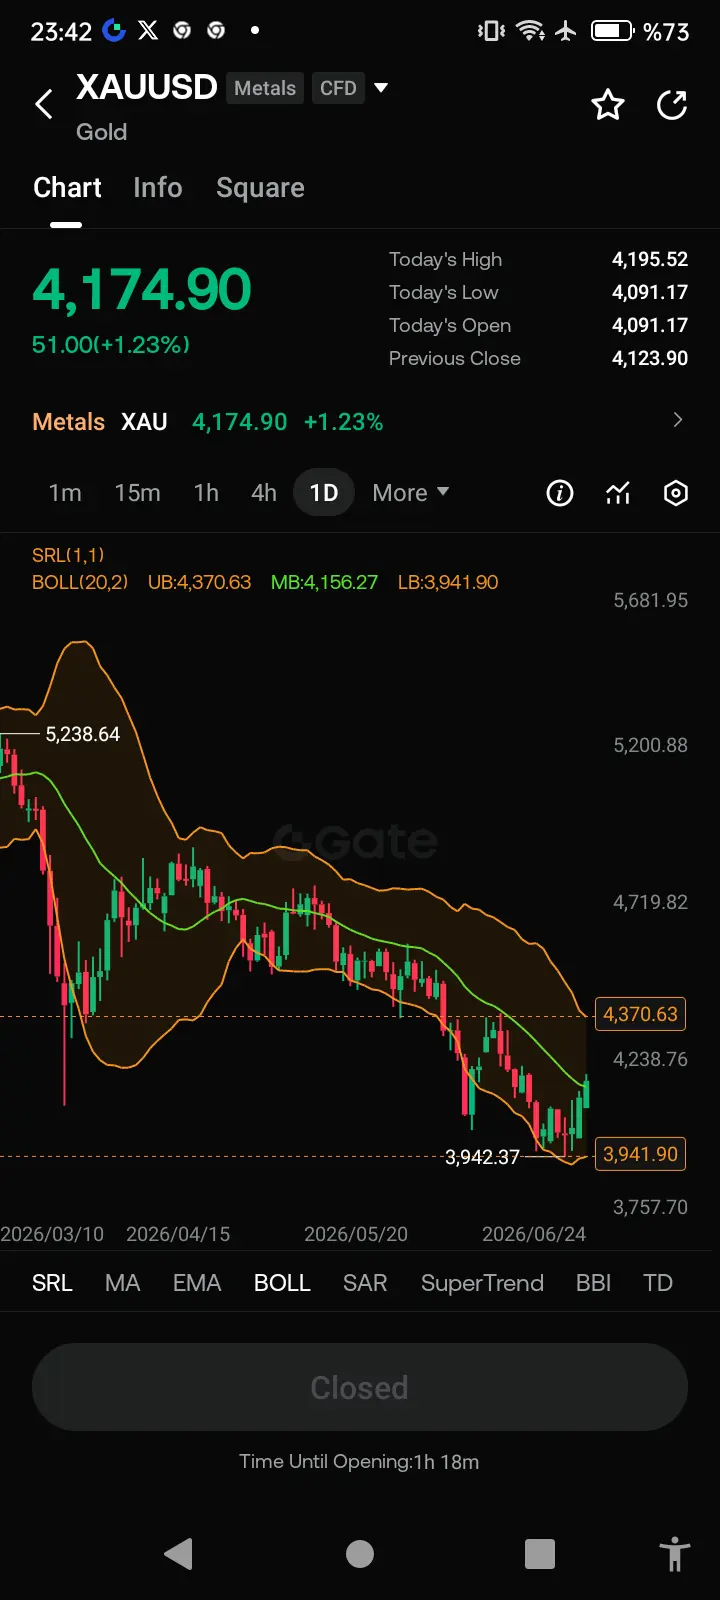Tap the 3,942.37 low marker label
The width and height of the screenshot is (720, 1600).
482,1157
